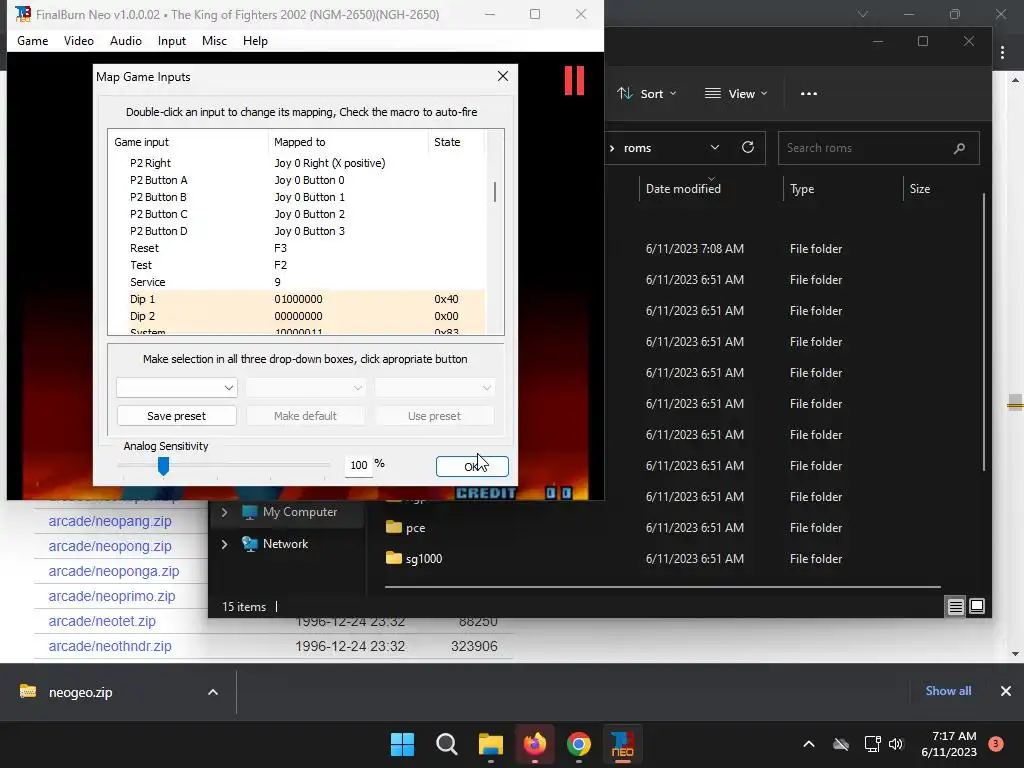Click the input list scrollbar thumb
Viewport: 1024px width, 768px height.
point(494,192)
